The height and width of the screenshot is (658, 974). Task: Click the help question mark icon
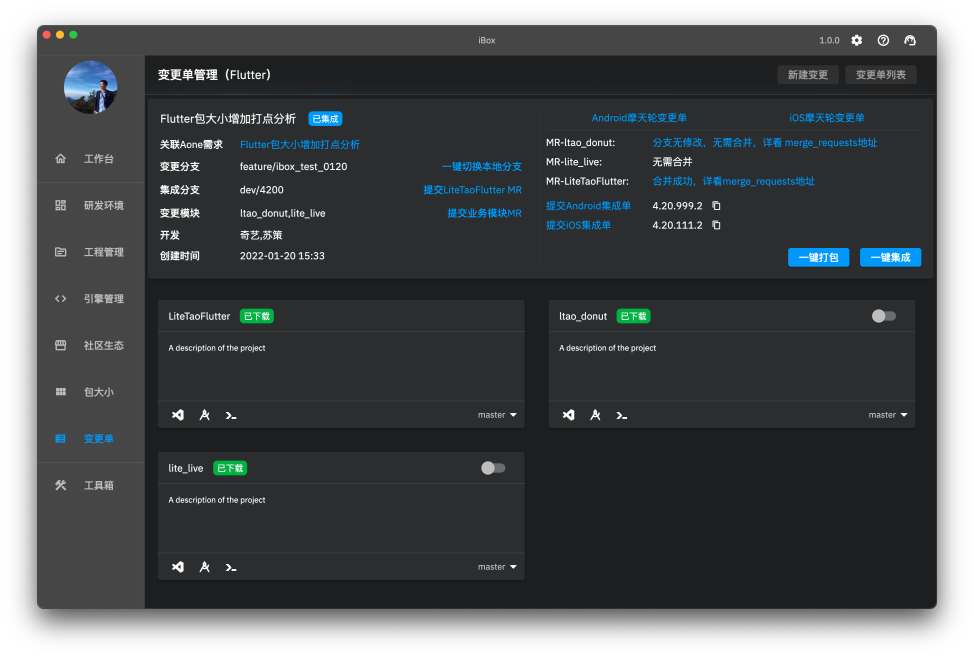[883, 40]
